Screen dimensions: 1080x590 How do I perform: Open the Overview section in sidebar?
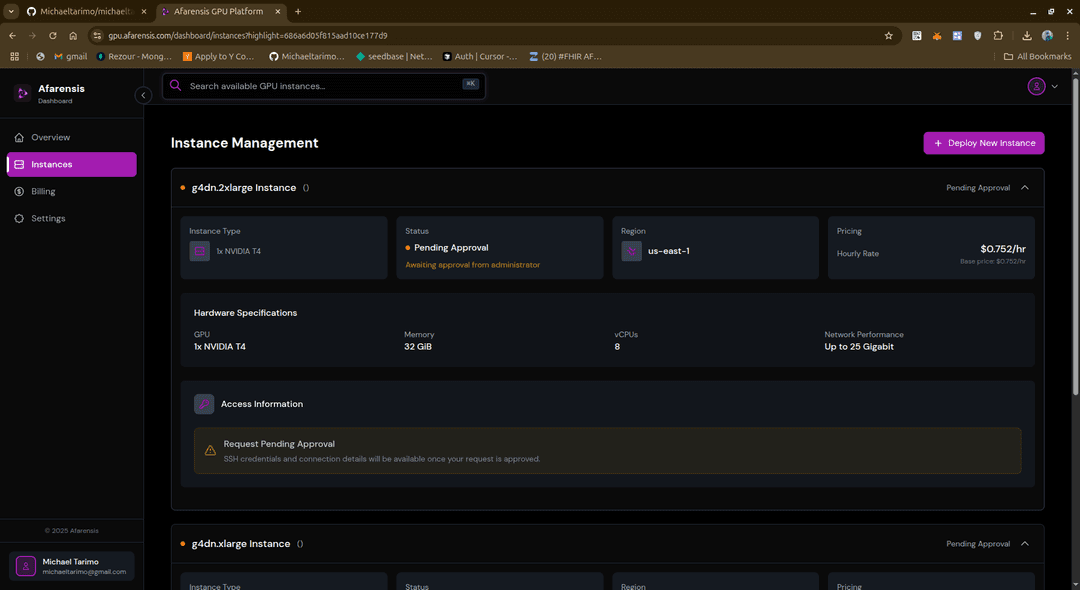tap(48, 137)
